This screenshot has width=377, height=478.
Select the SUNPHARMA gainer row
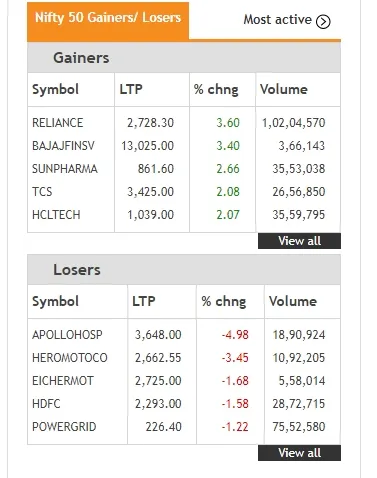[x=184, y=169]
